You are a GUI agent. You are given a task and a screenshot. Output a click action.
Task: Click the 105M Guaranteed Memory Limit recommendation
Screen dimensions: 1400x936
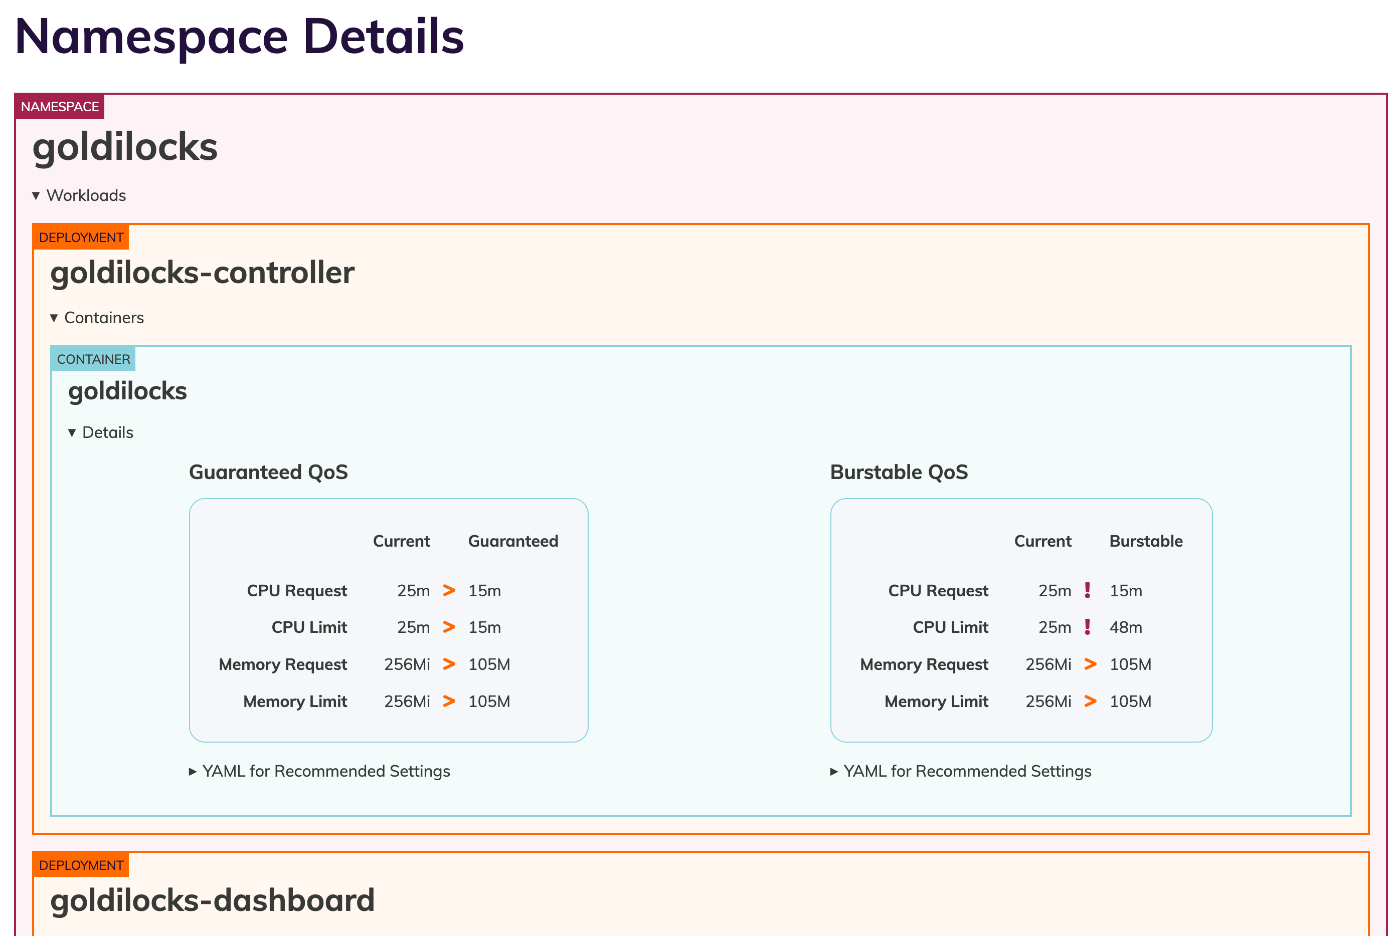coord(489,701)
